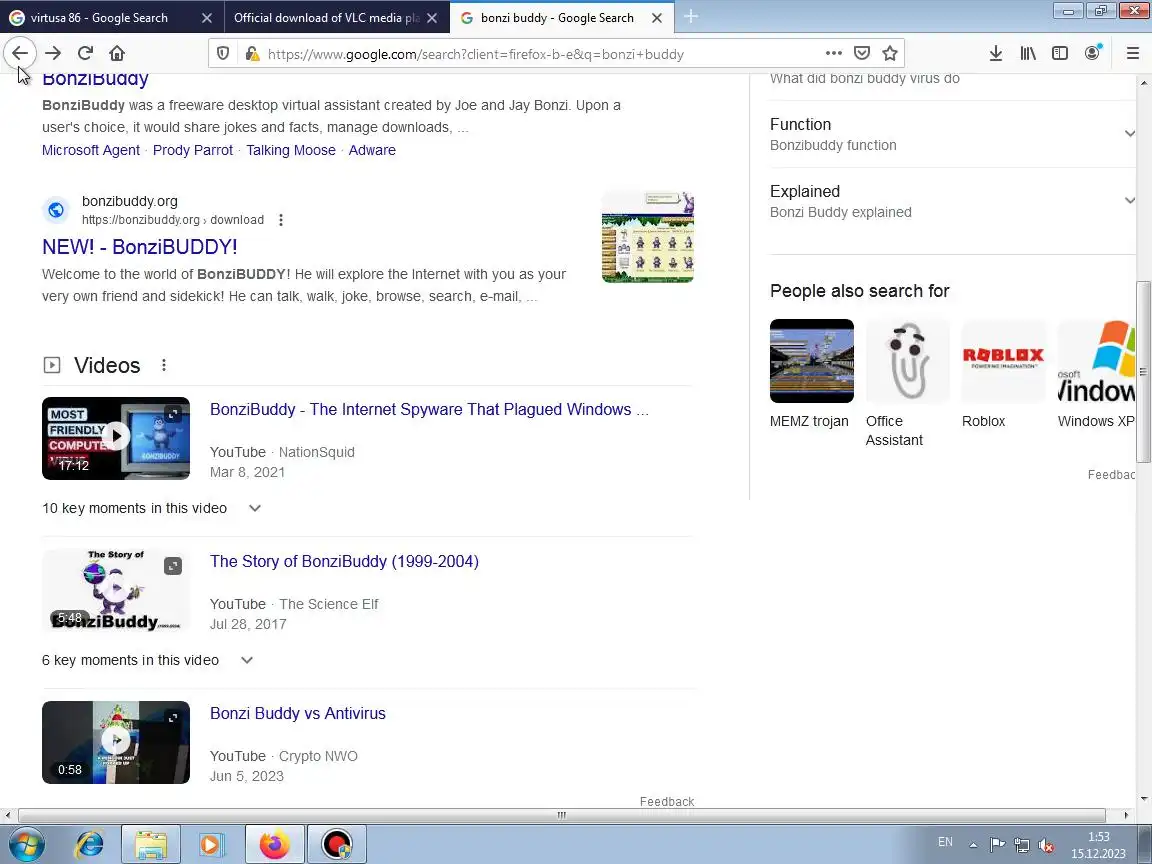1152x864 pixels.
Task: Reload the current page
Action: coord(85,53)
